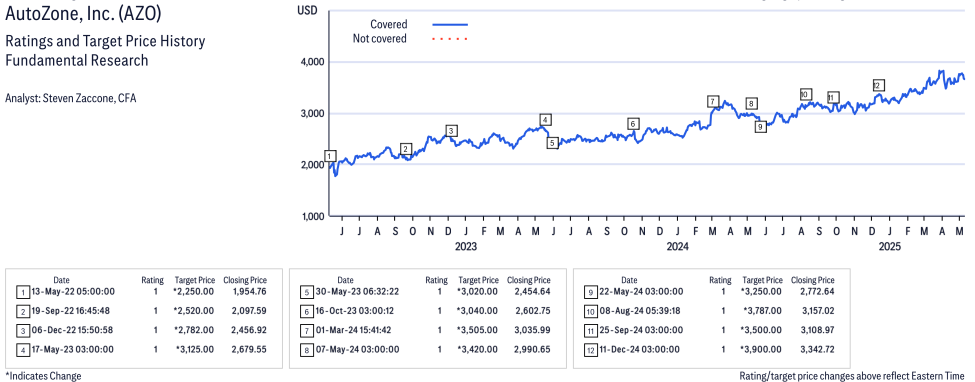Viewport: 975px width, 382px height.
Task: Select closing price '3,342.72'
Action: tap(816, 349)
